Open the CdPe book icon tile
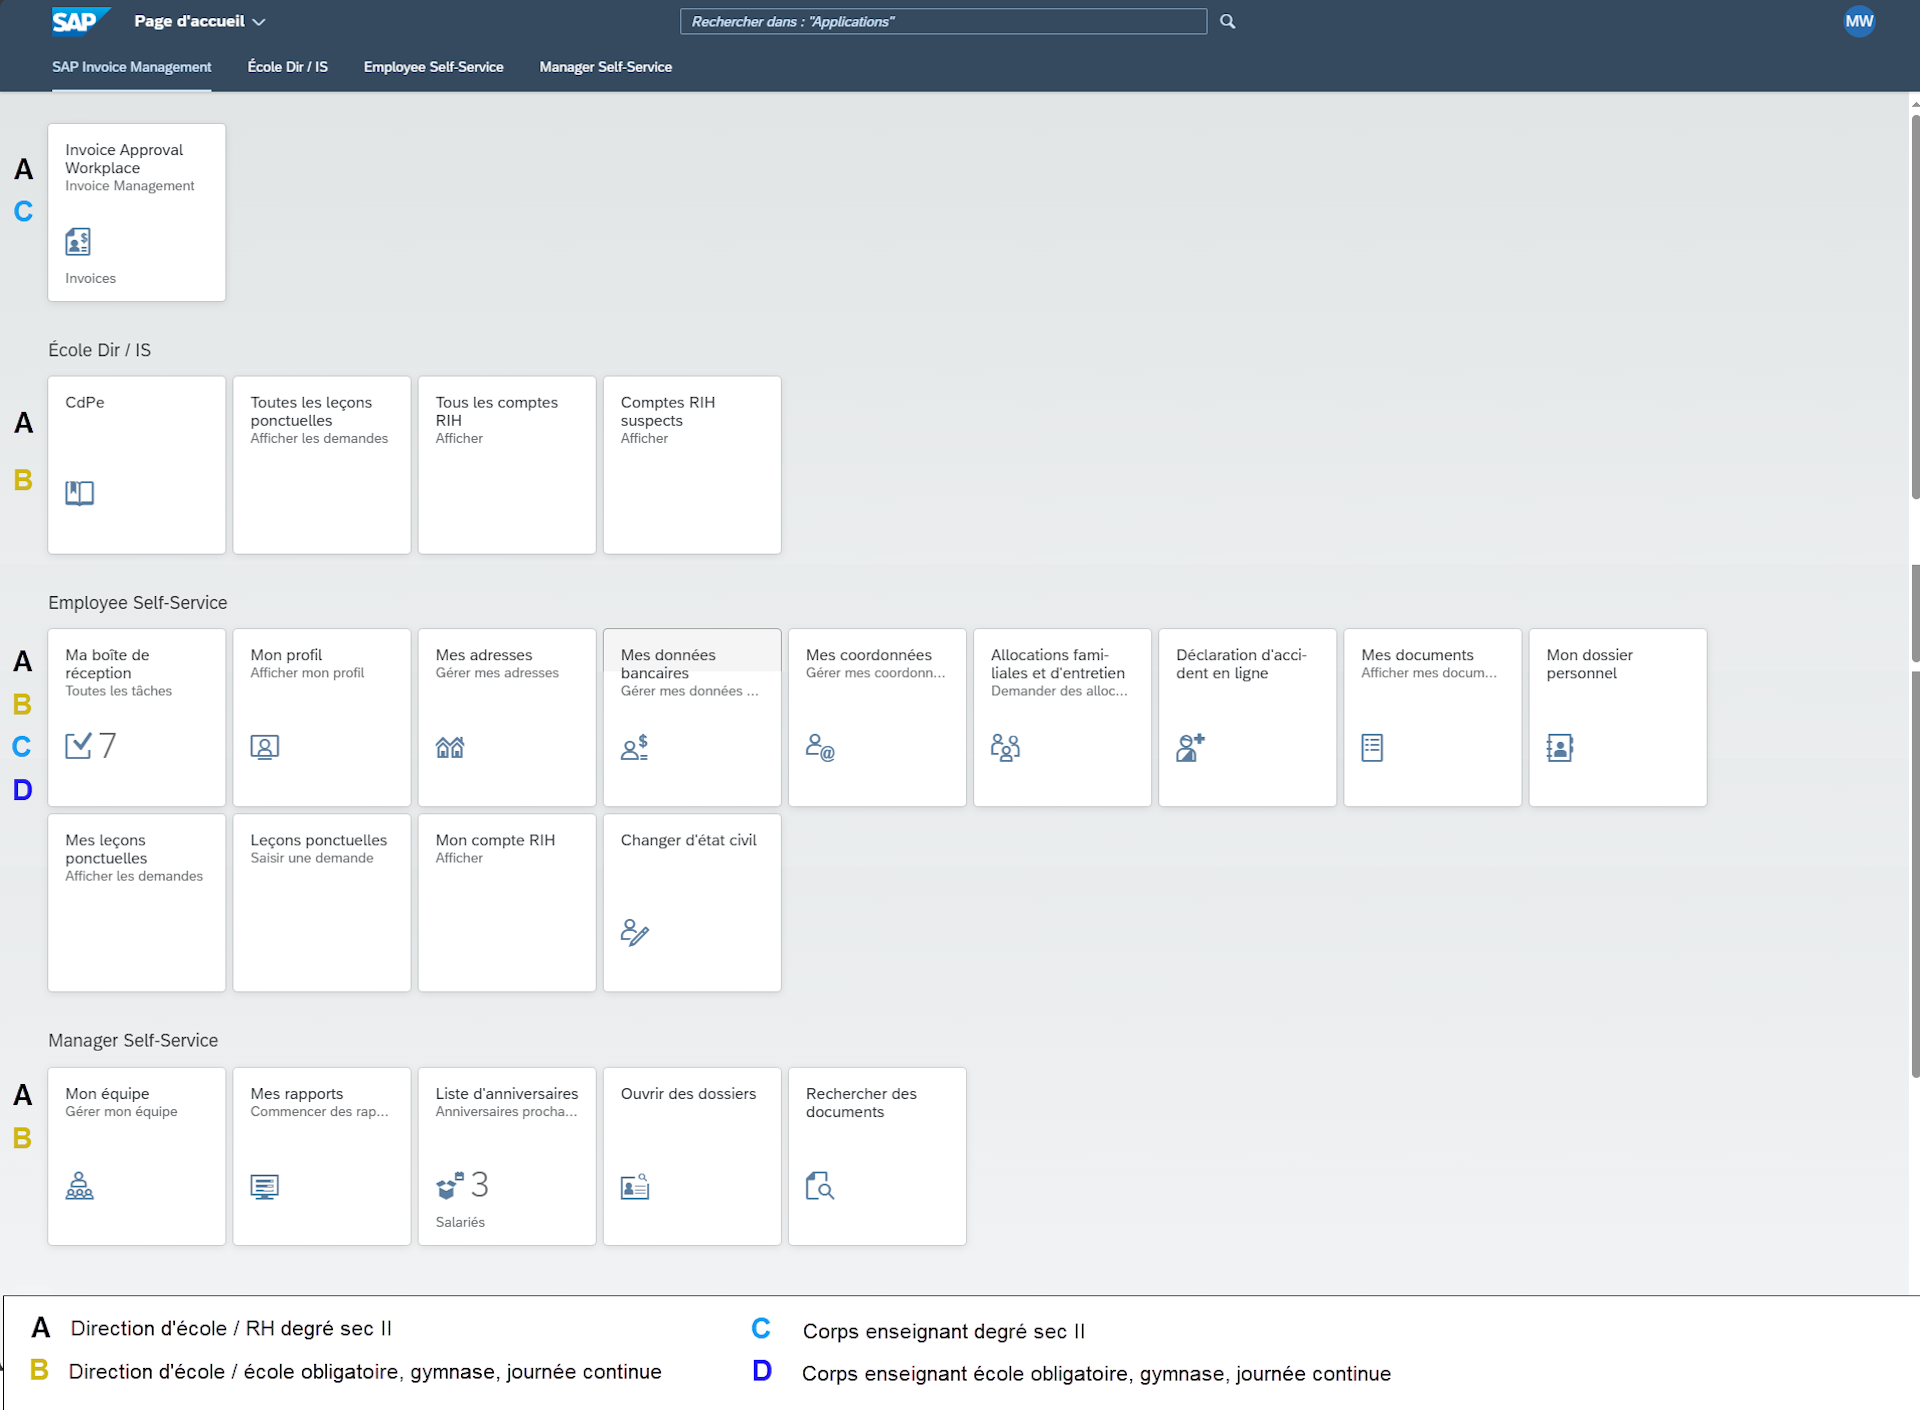Viewport: 1920px width, 1410px height. (80, 493)
